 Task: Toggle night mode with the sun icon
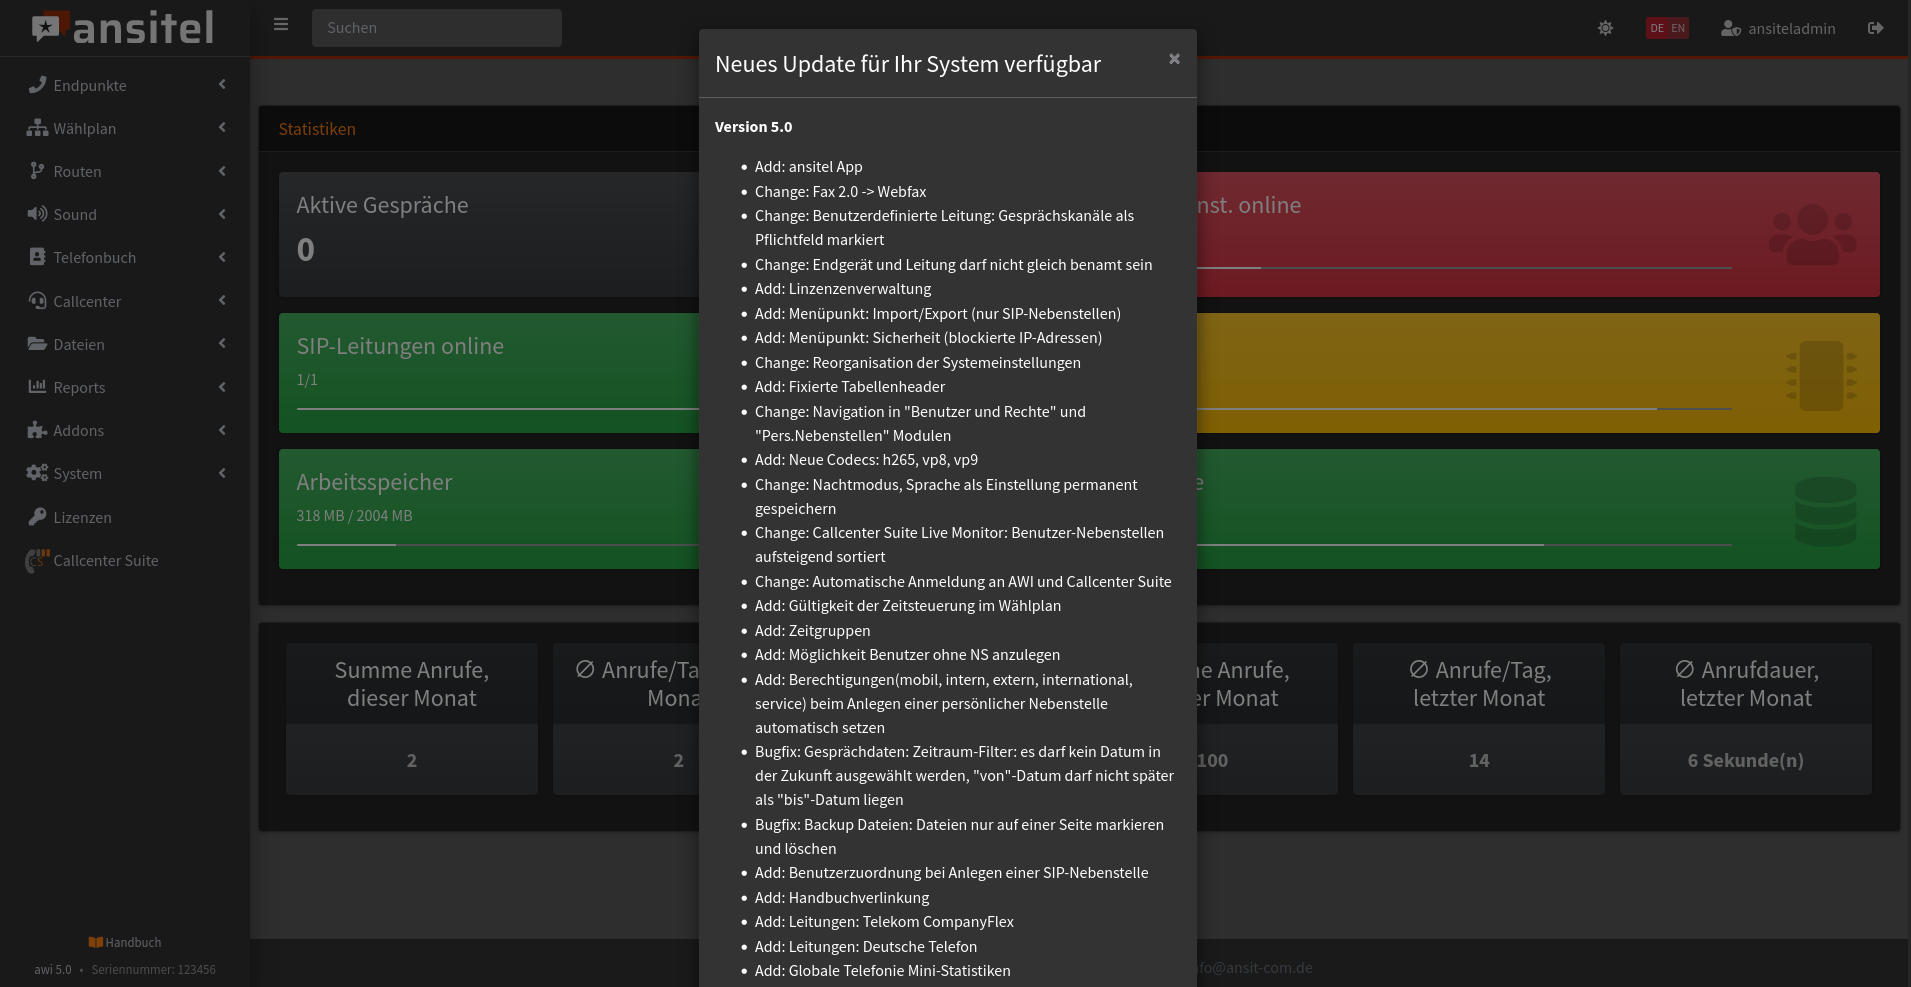tap(1605, 28)
